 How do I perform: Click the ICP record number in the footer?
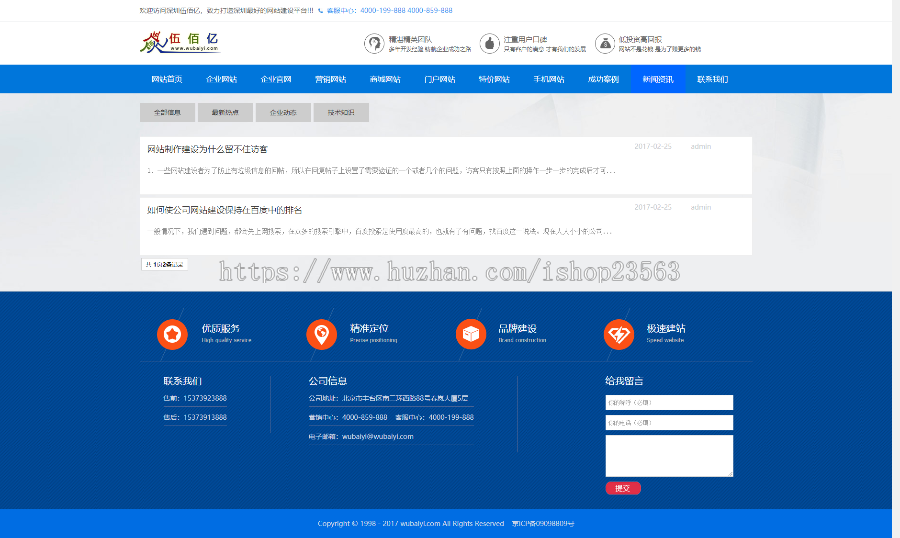coord(543,524)
